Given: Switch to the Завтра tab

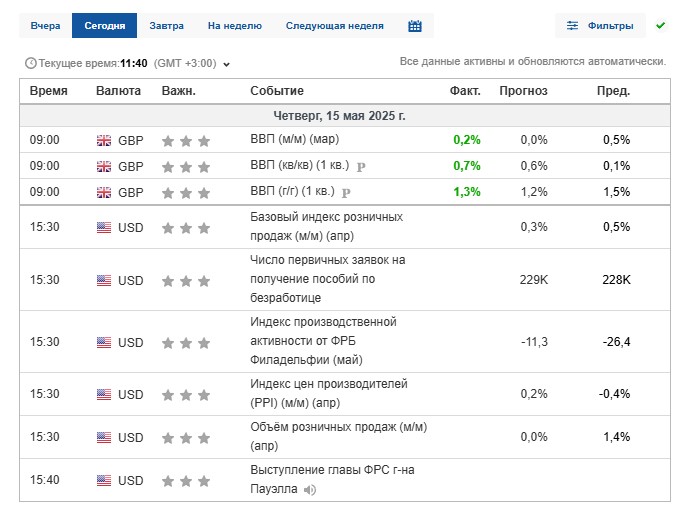Looking at the screenshot, I should pyautogui.click(x=166, y=26).
